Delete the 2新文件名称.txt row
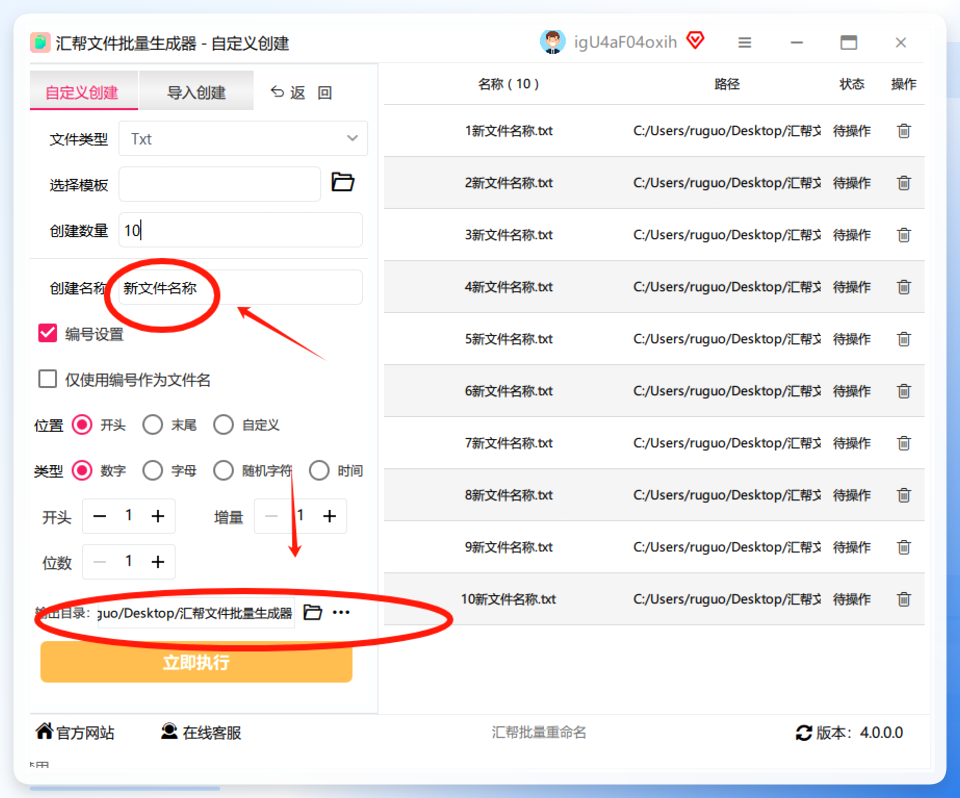Viewport: 960px width, 798px height. 904,183
